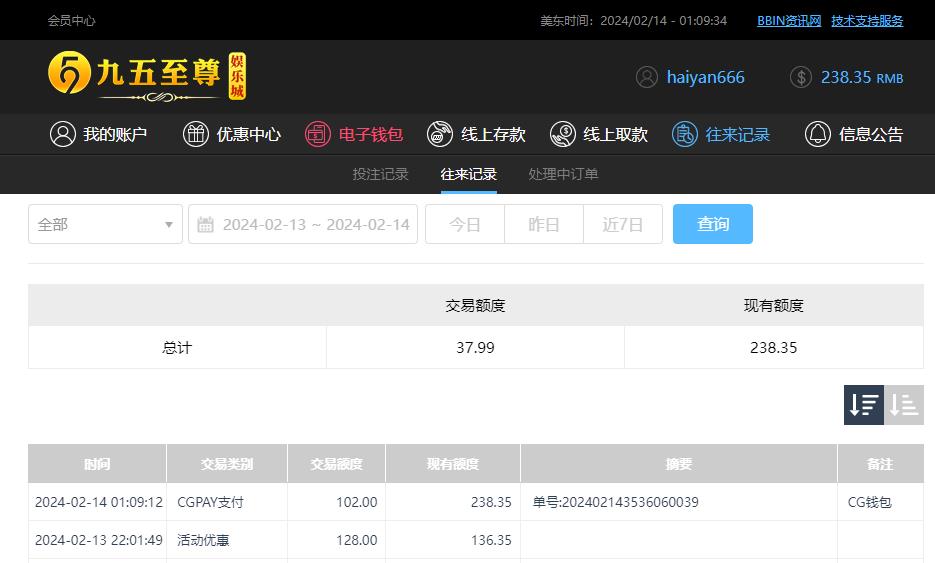This screenshot has height=563, width=935.
Task: Click the 交易类别 column header
Action: [x=227, y=463]
